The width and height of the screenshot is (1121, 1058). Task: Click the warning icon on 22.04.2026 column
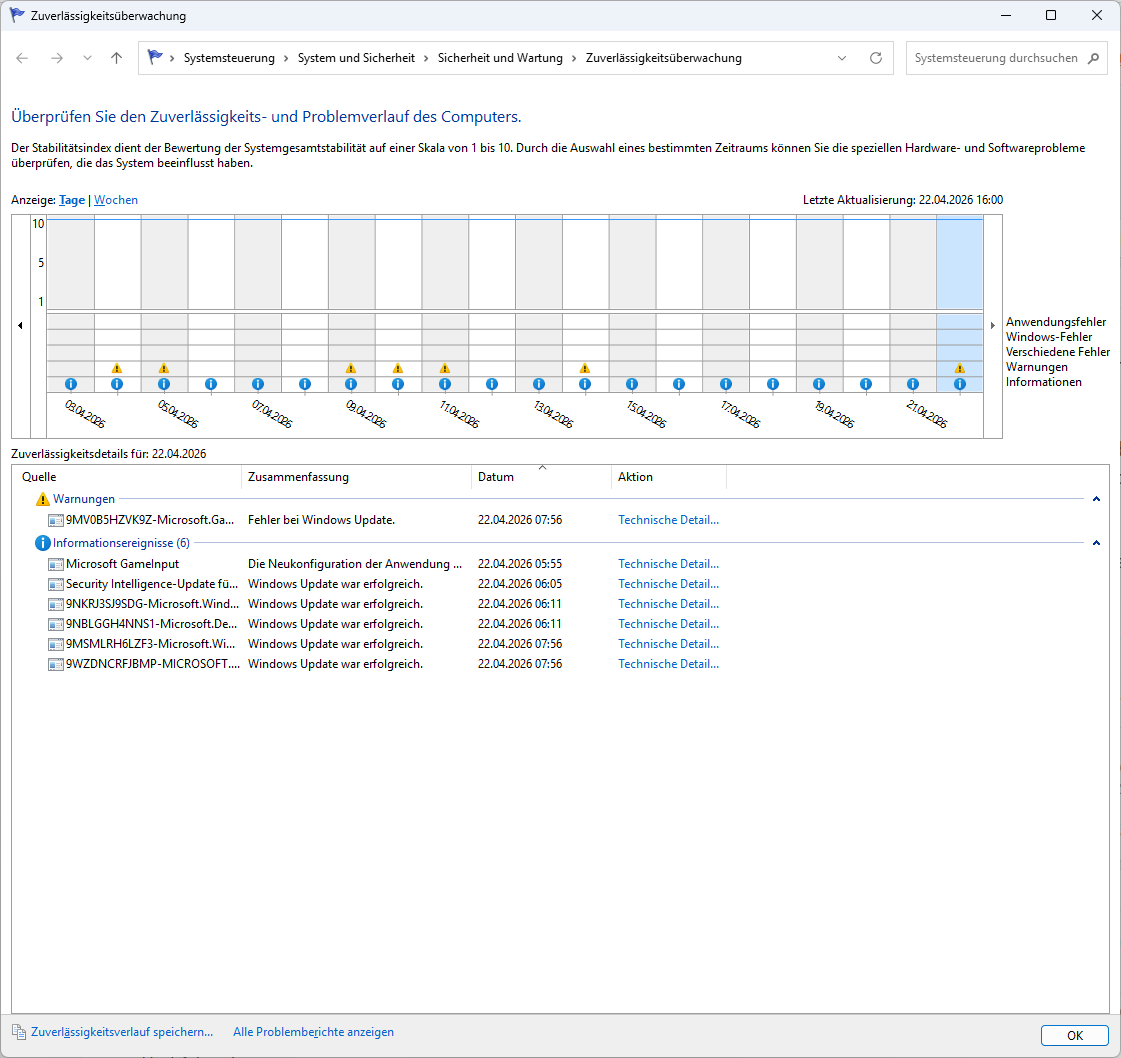(x=959, y=368)
